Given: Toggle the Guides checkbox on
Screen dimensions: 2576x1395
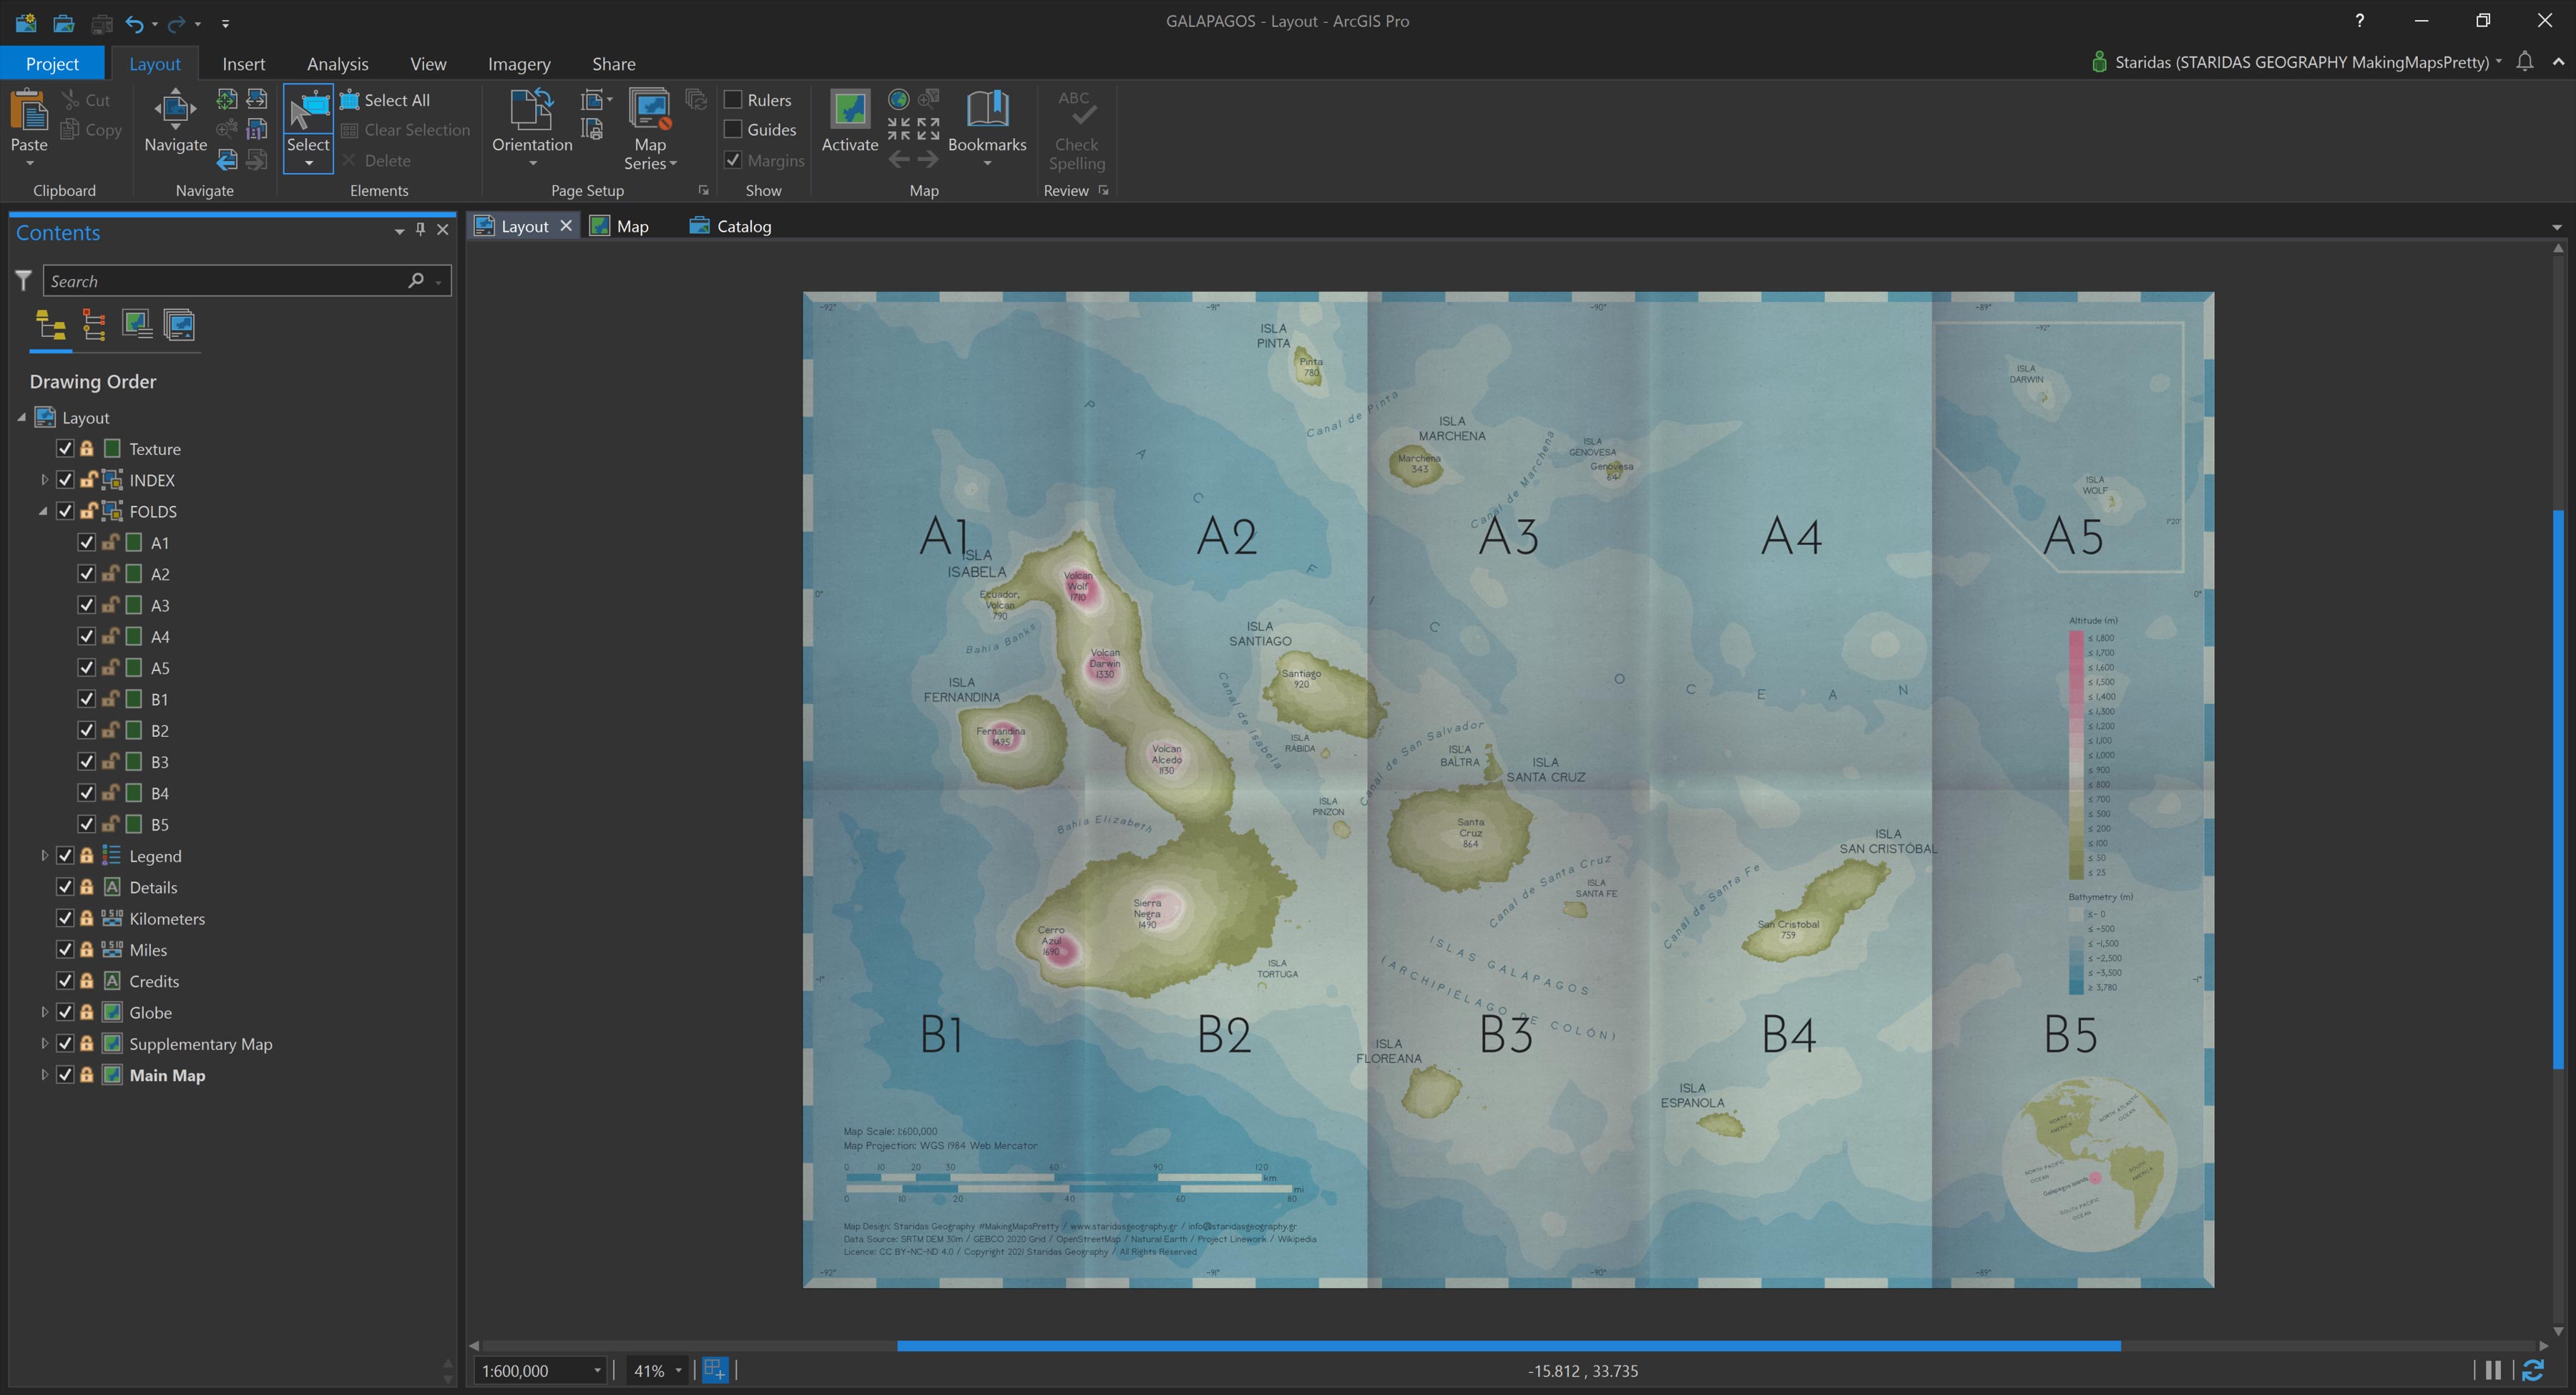Looking at the screenshot, I should pos(735,130).
